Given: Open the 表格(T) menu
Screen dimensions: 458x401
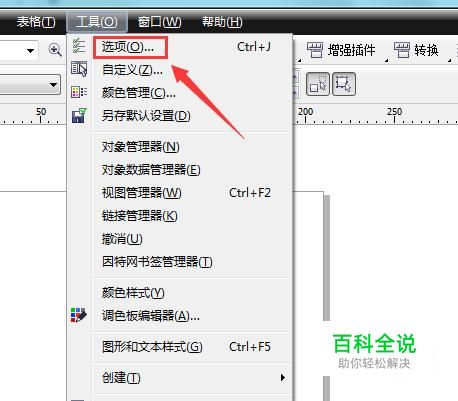Looking at the screenshot, I should (x=36, y=22).
